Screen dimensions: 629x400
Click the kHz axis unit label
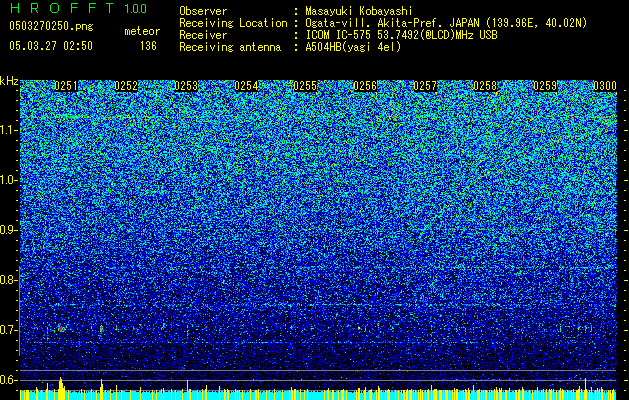point(9,81)
